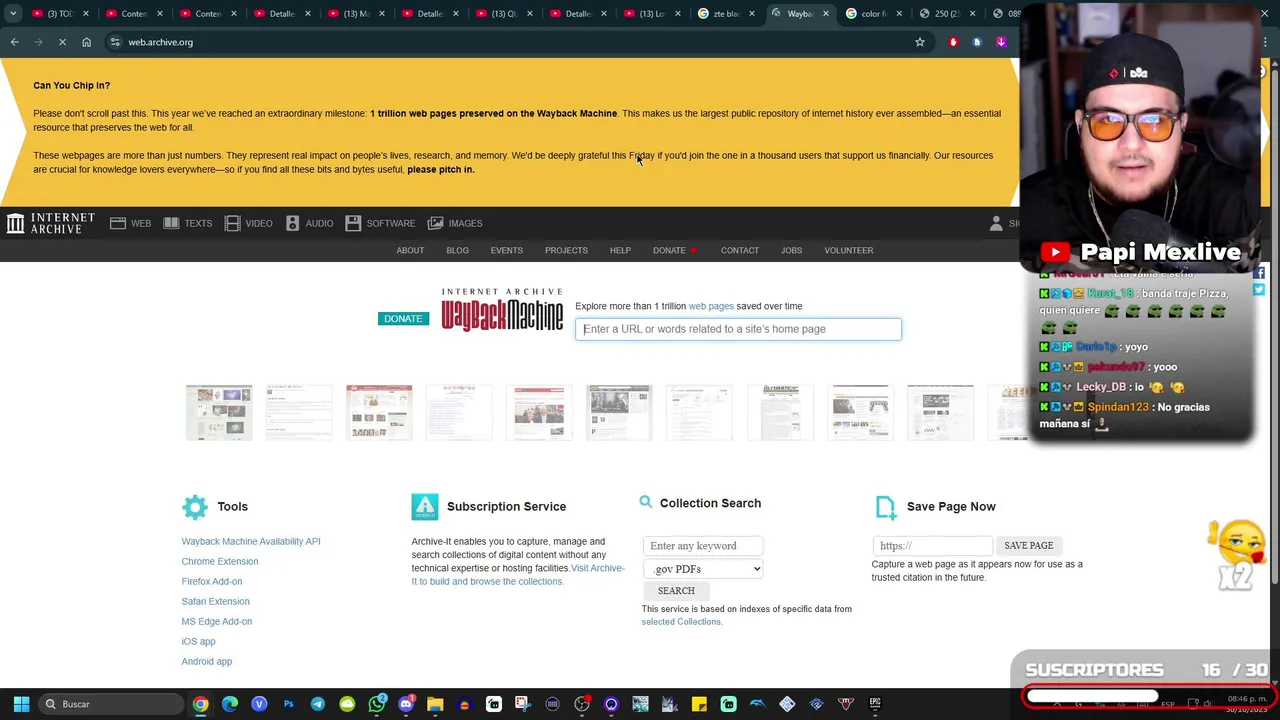1280x720 pixels.
Task: Stop page loading with X button
Action: coord(62,42)
